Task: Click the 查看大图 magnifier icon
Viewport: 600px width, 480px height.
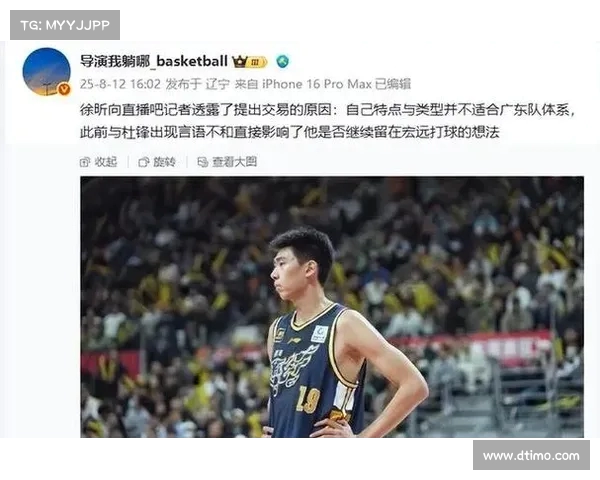Action: (202, 162)
